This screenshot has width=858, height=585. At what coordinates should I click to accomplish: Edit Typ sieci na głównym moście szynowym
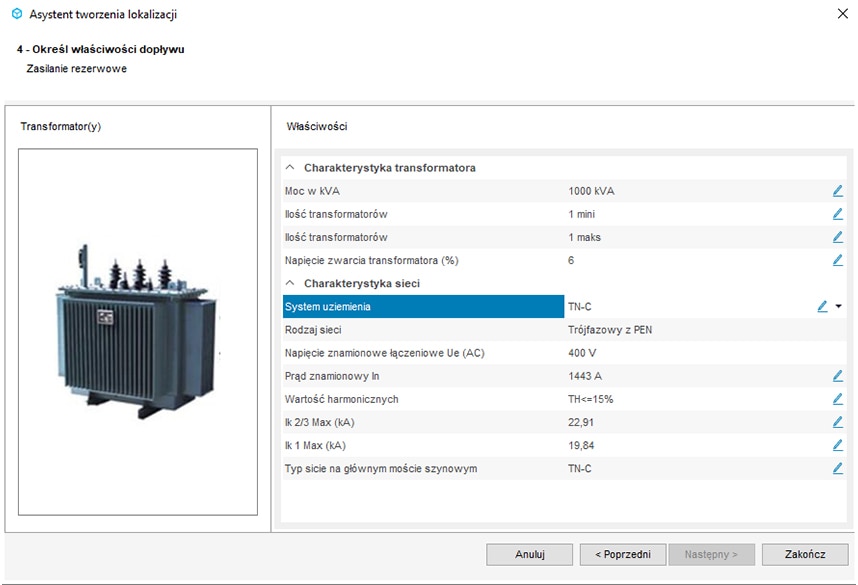[x=837, y=468]
